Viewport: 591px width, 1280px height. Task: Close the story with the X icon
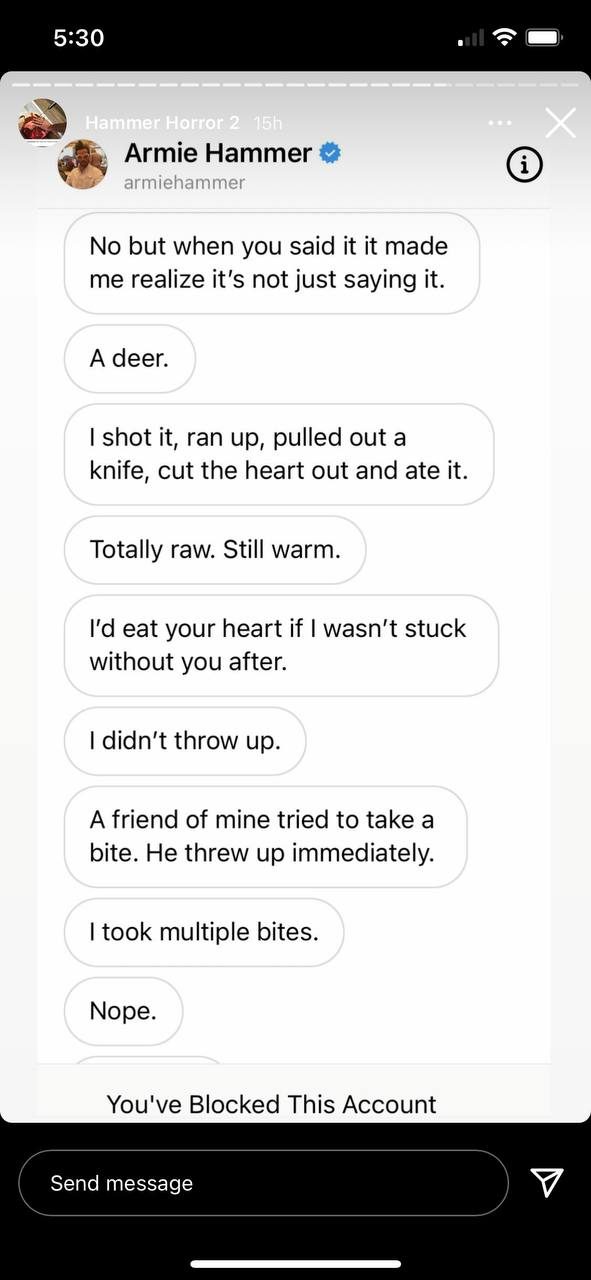(560, 122)
